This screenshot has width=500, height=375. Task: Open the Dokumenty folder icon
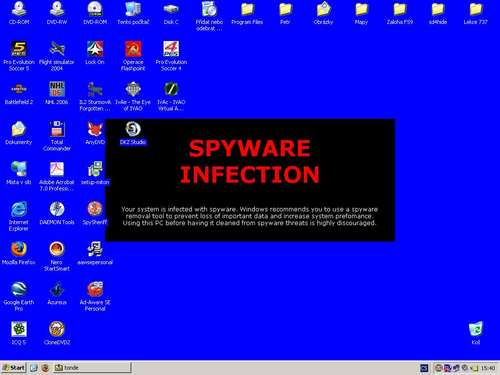click(x=19, y=129)
